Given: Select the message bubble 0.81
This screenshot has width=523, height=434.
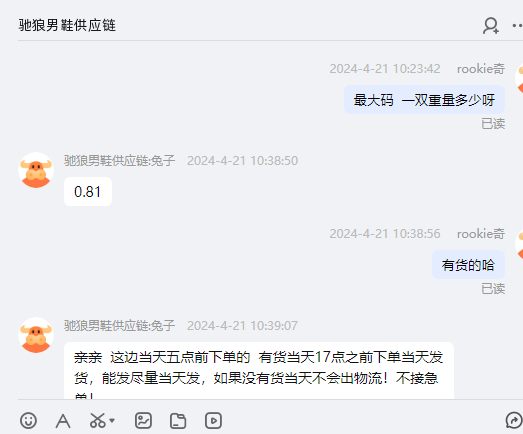Looking at the screenshot, I should 88,191.
